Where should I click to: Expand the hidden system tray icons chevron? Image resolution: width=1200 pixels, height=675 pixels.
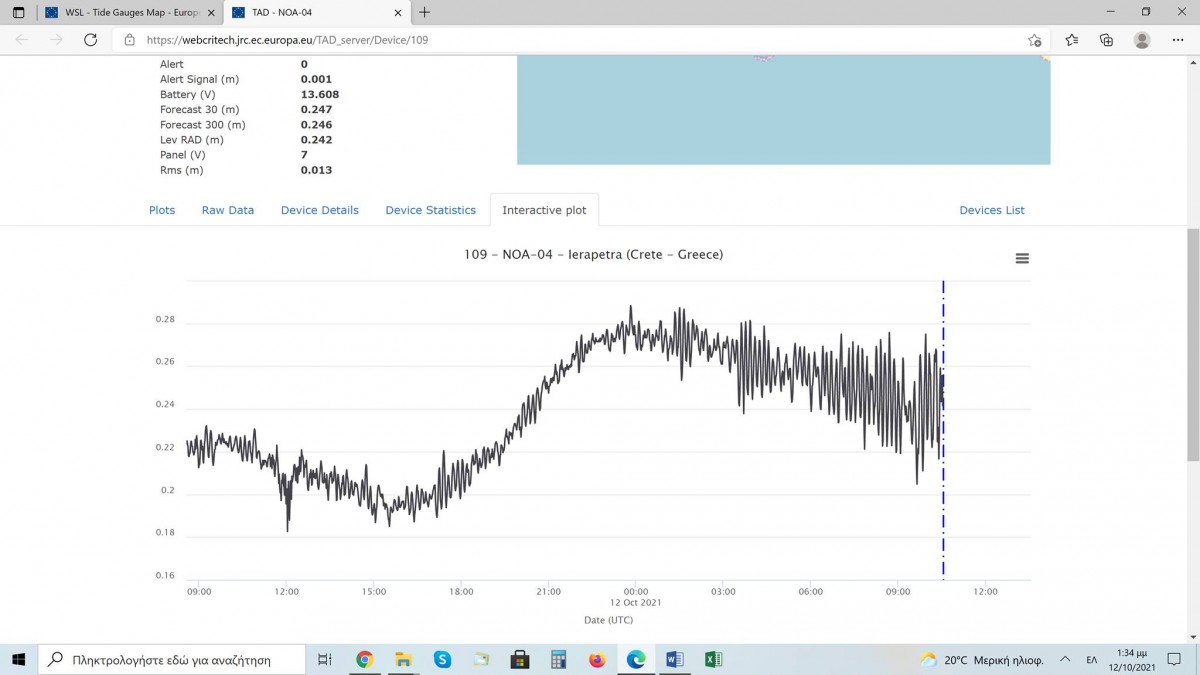point(1064,660)
